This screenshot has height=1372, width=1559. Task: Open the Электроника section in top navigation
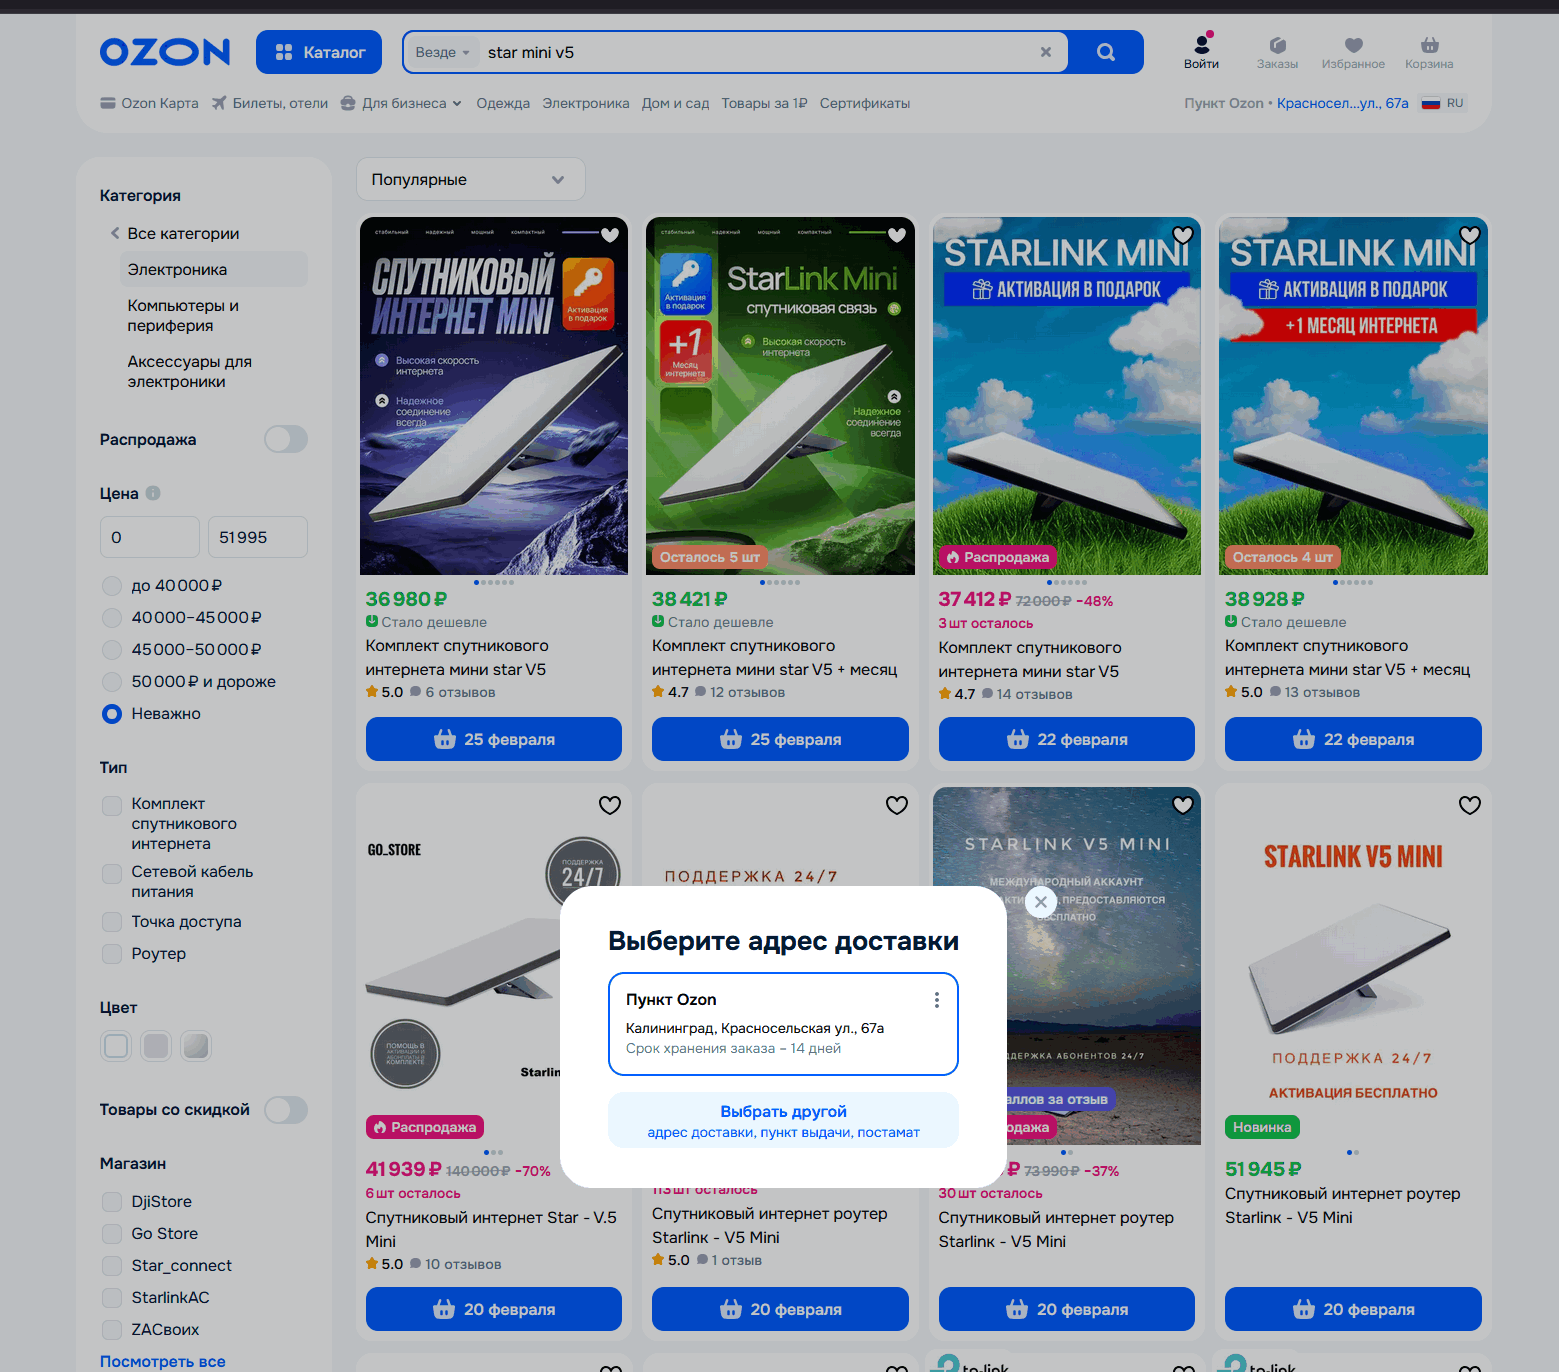(x=586, y=103)
